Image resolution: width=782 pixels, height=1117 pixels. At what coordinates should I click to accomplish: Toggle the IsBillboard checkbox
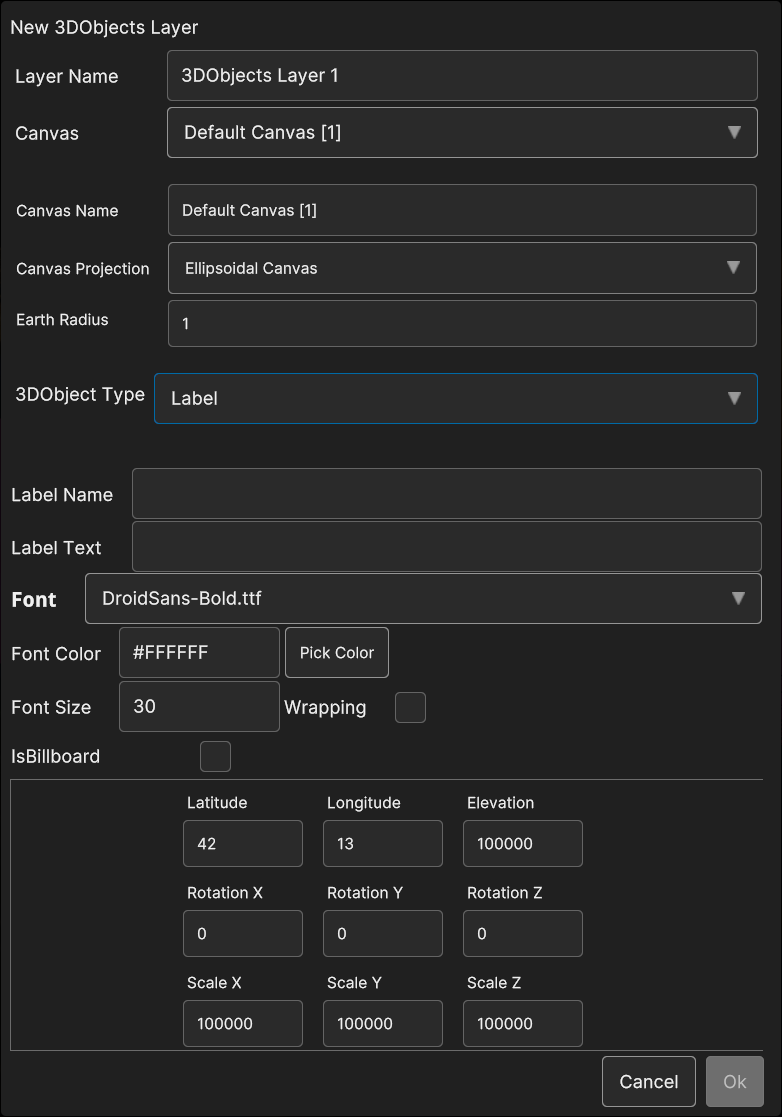[215, 756]
